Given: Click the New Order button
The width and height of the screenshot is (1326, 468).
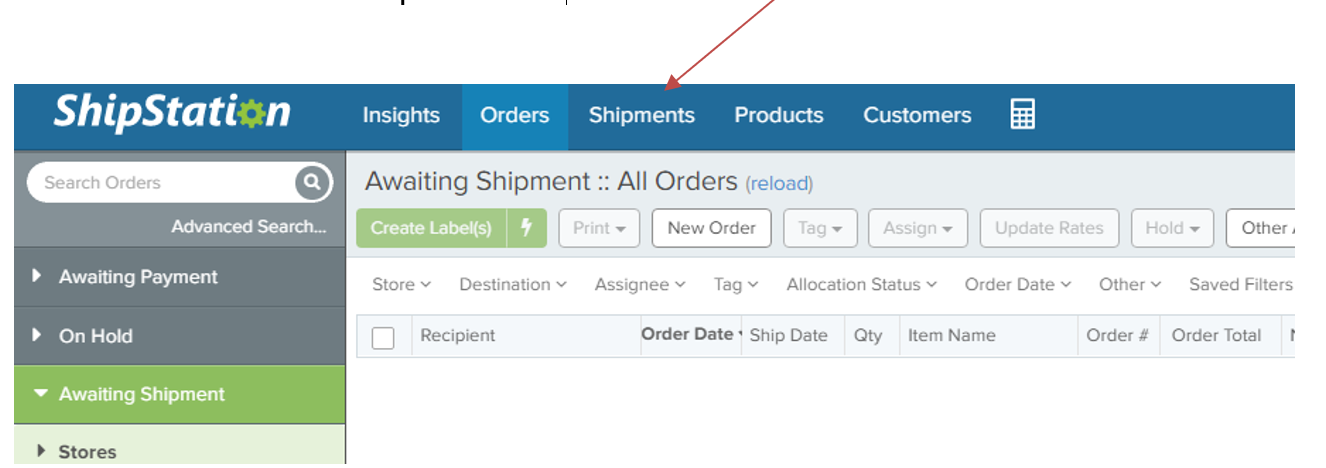Looking at the screenshot, I should (711, 228).
